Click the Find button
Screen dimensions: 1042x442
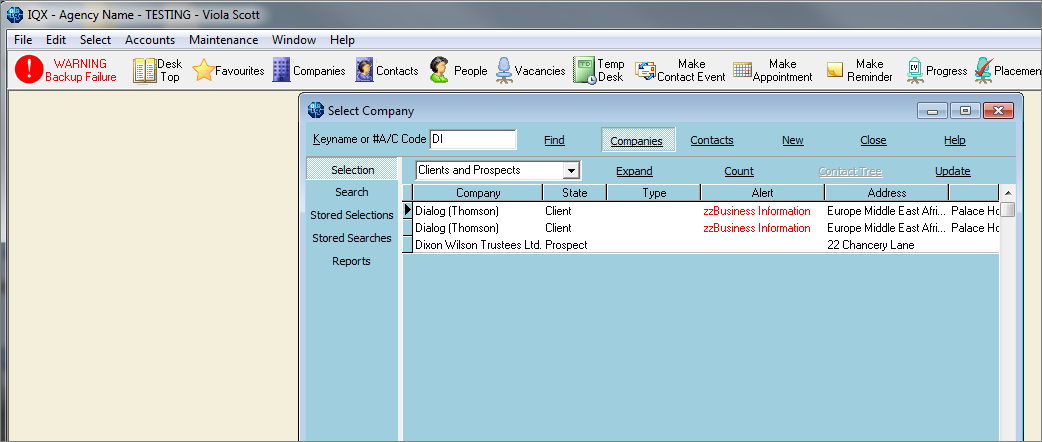click(x=554, y=140)
